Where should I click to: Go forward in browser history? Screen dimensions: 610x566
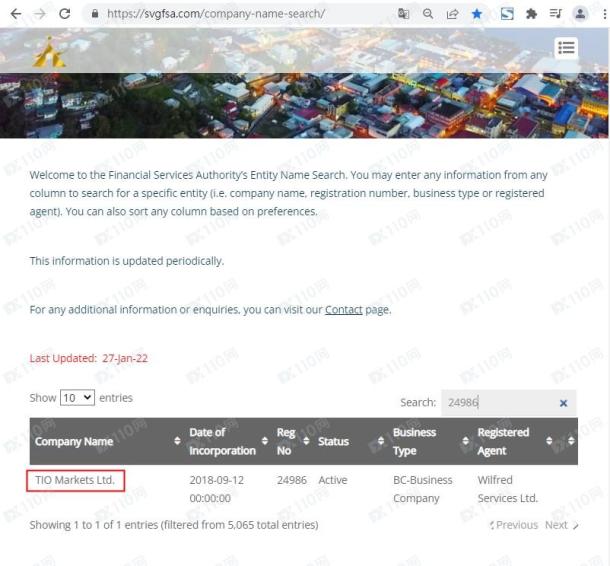click(x=40, y=14)
